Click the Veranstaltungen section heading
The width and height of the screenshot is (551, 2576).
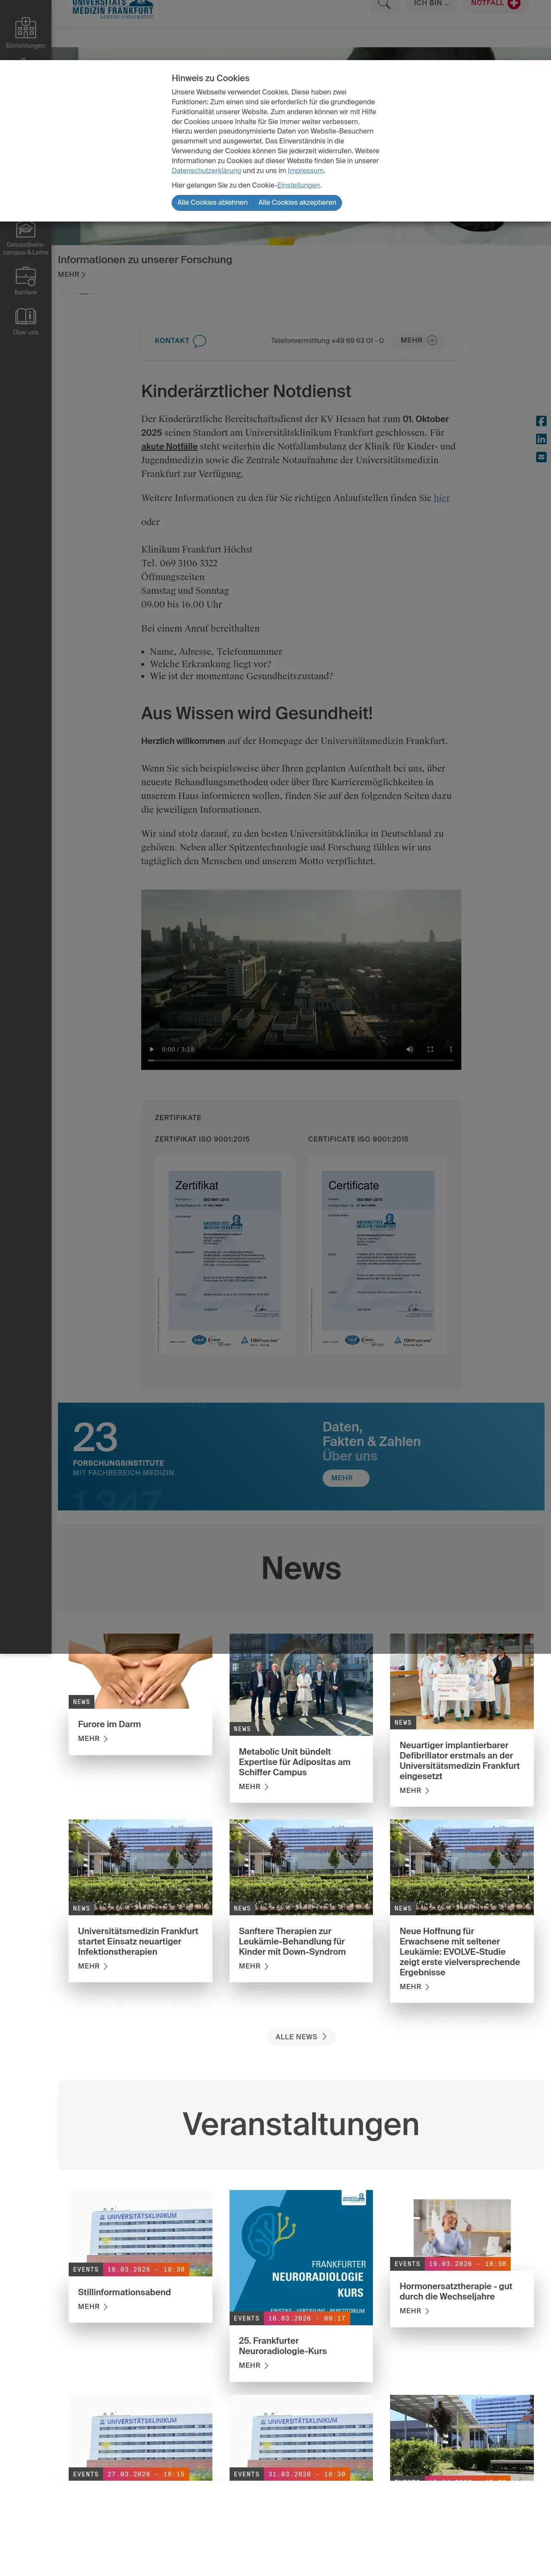coord(301,2124)
